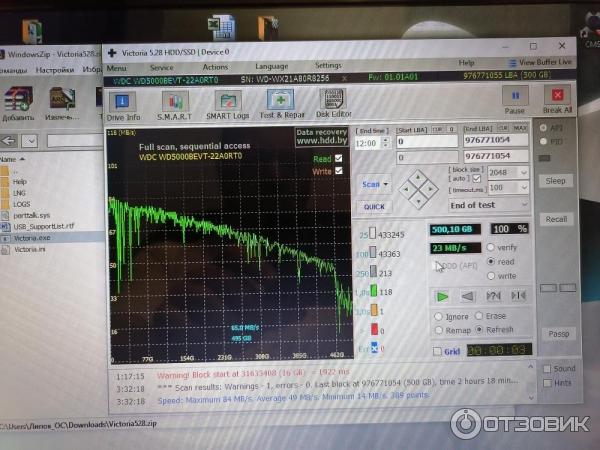The width and height of the screenshot is (600, 450).
Task: Select the verify radio option
Action: pos(491,247)
